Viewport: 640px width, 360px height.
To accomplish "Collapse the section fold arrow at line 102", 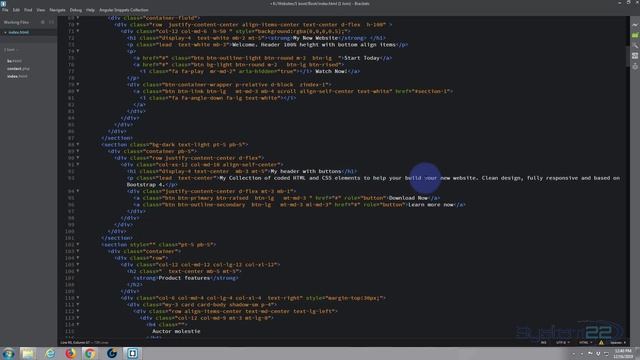I will (78, 244).
